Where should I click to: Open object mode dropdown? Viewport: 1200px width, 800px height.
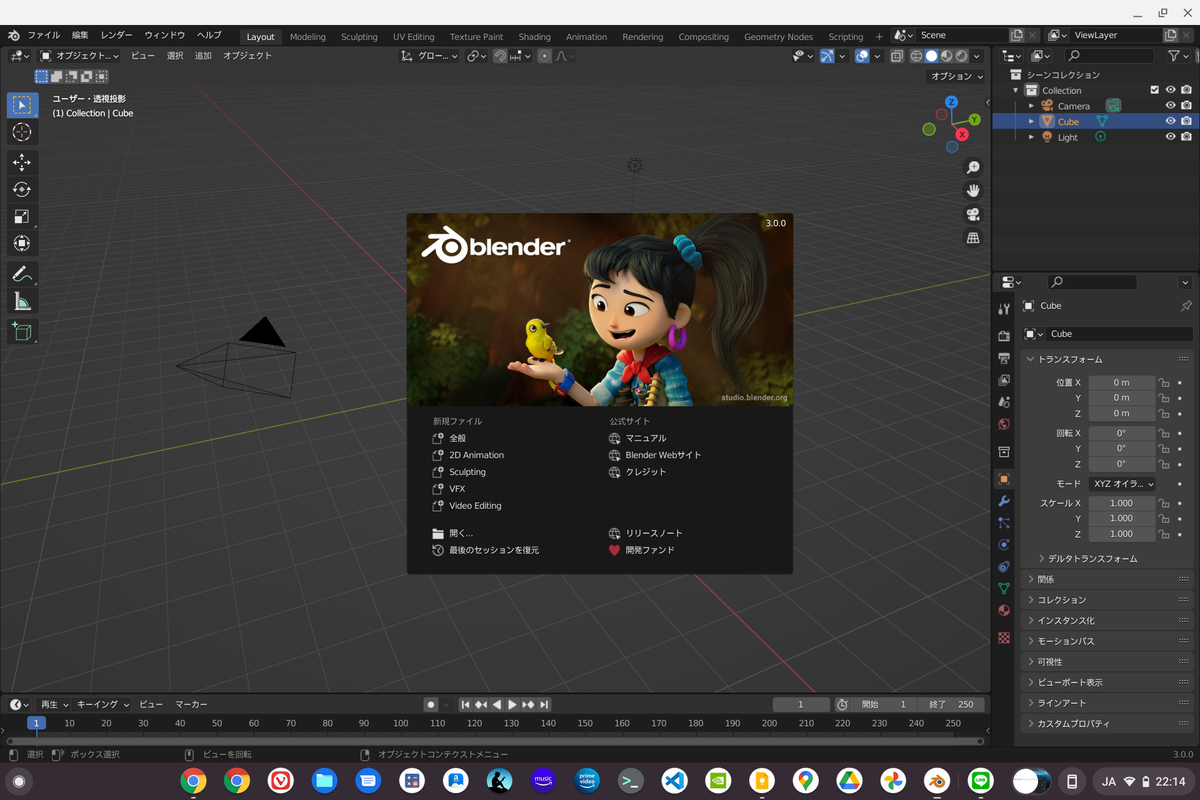[x=80, y=56]
